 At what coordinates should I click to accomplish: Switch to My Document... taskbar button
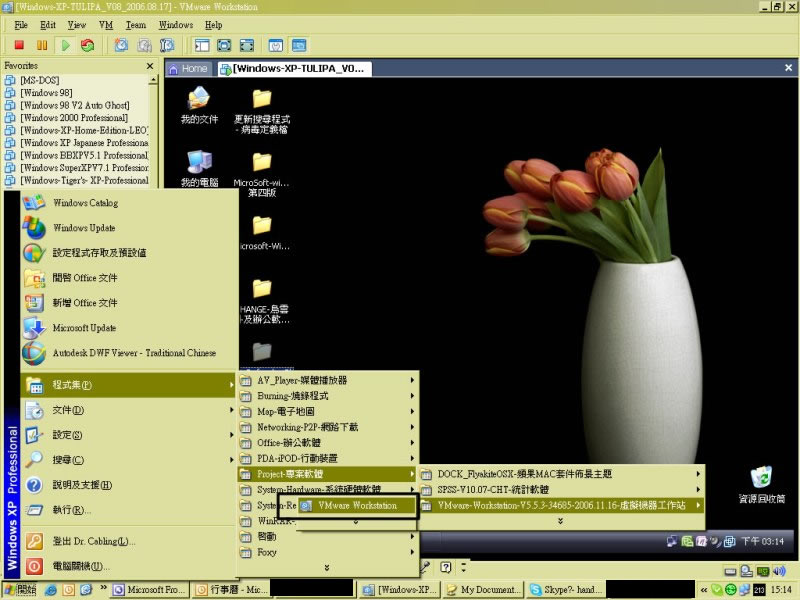point(483,590)
